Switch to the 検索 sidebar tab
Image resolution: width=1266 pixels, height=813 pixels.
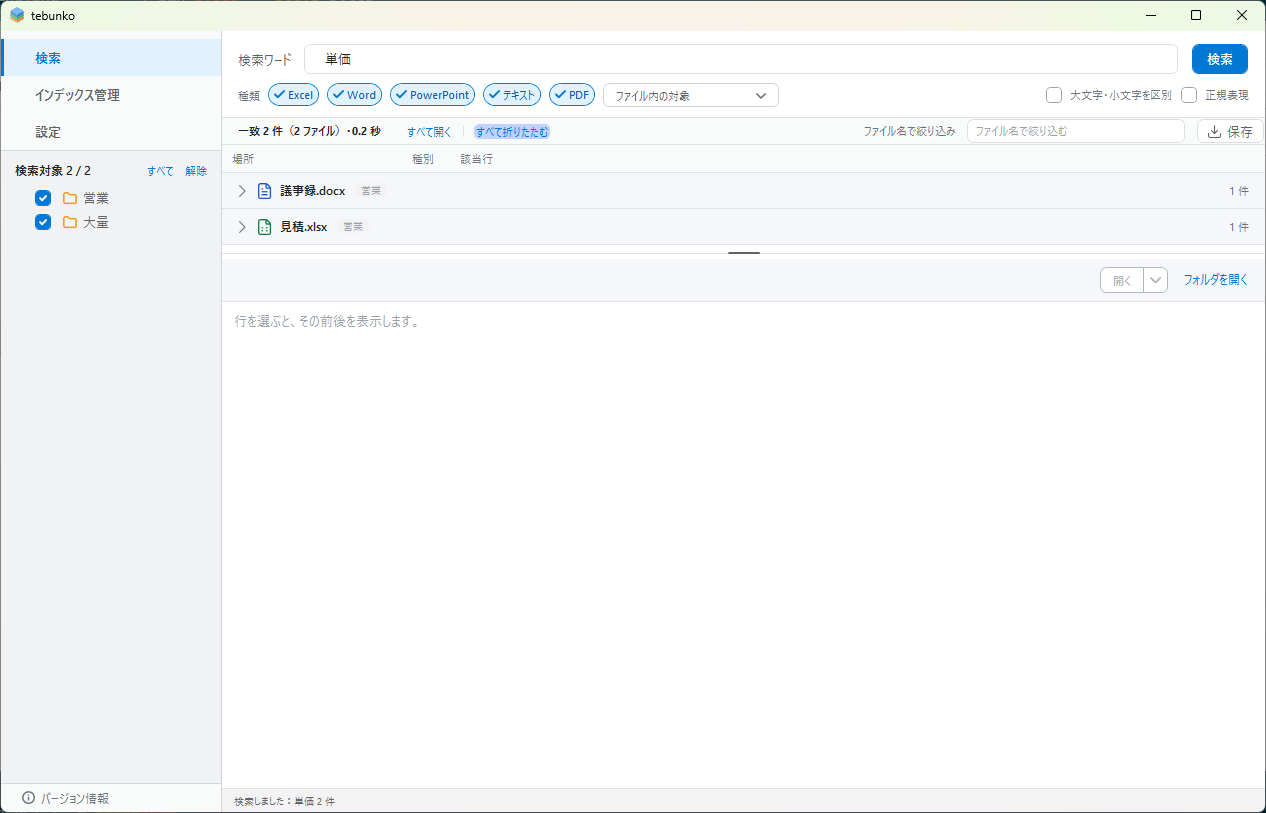coord(111,58)
